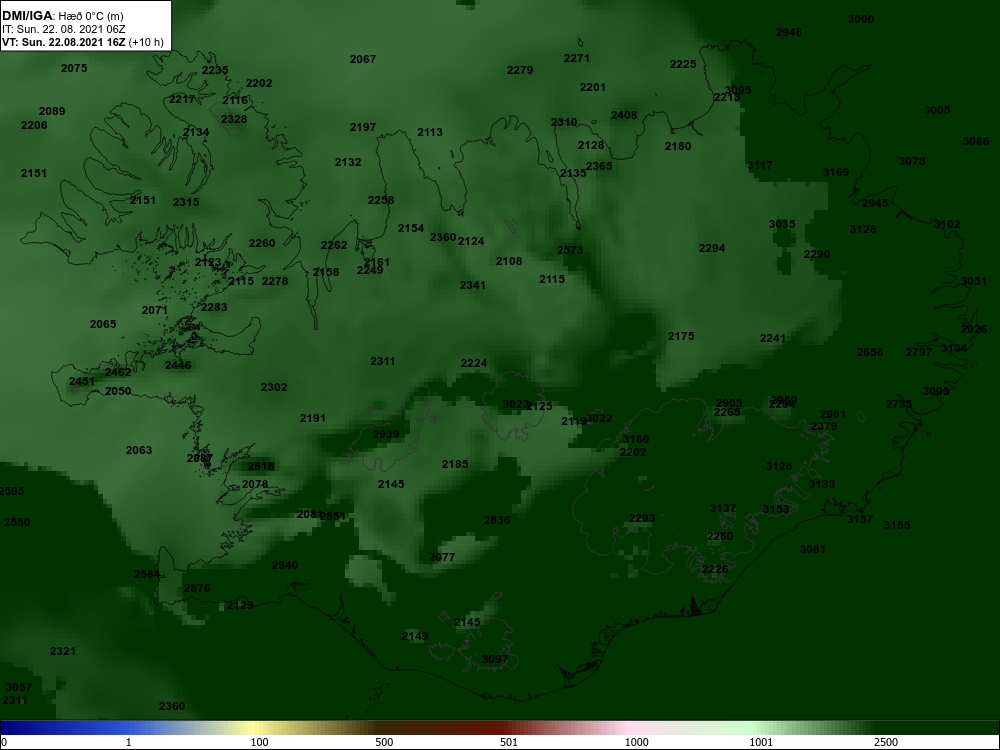Screen dimensions: 1000x750
Task: Select the 2260 height value
Action: pos(261,243)
